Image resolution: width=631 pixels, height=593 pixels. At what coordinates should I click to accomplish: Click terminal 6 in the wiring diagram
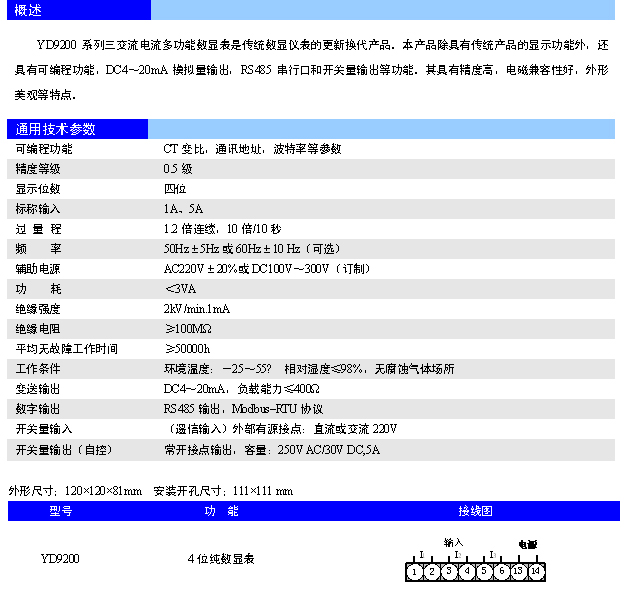501,571
